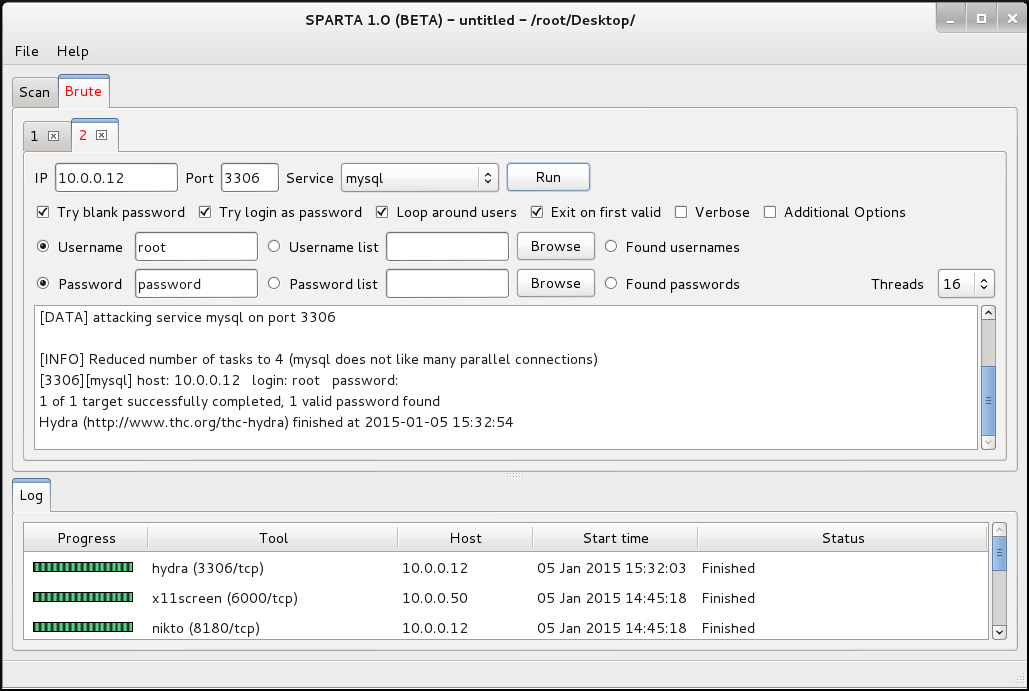This screenshot has width=1029, height=691.
Task: Adjust the Threads spinner arrows
Action: coord(984,283)
